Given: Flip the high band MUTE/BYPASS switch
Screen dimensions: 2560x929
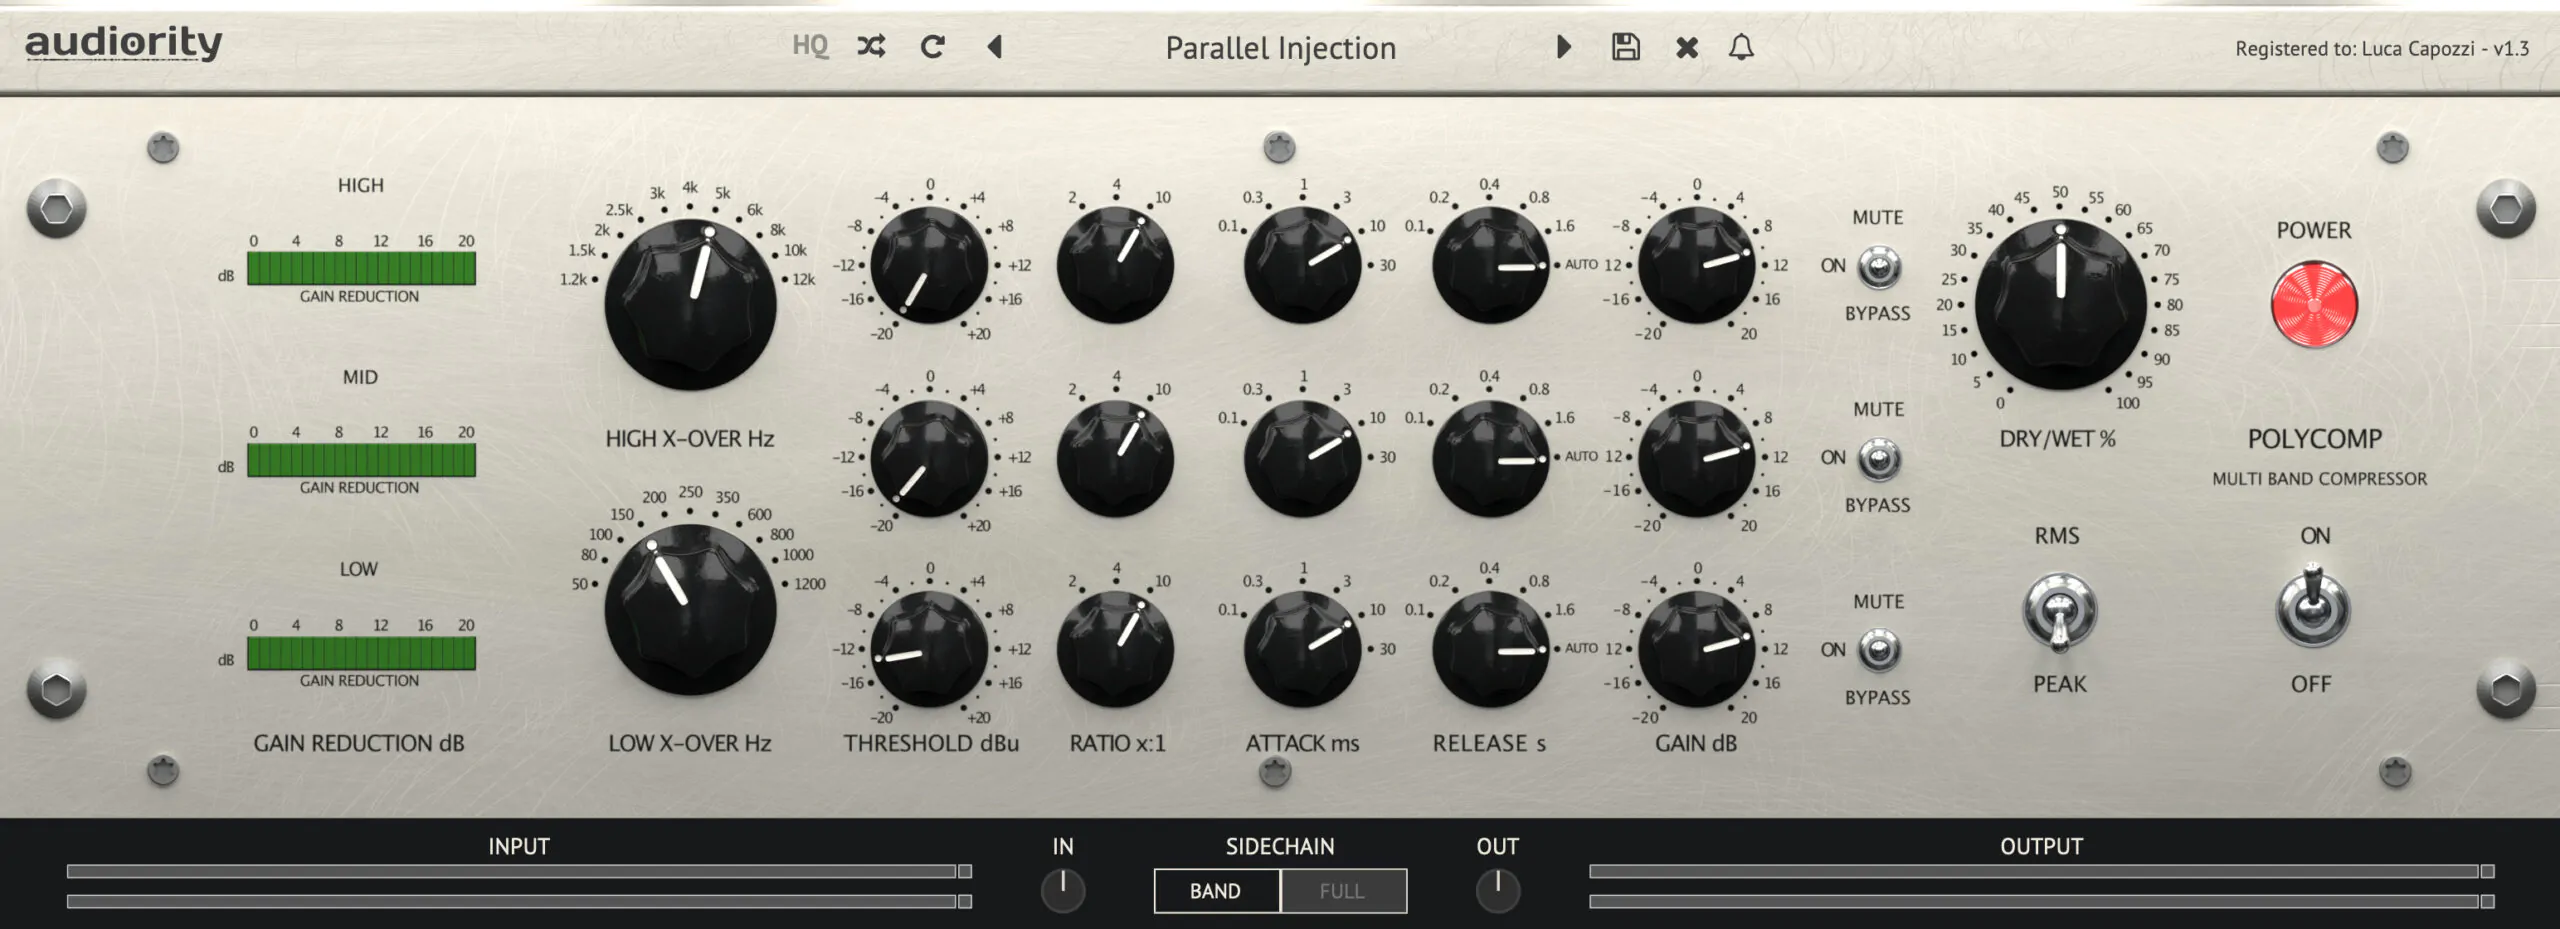Looking at the screenshot, I should [1879, 267].
